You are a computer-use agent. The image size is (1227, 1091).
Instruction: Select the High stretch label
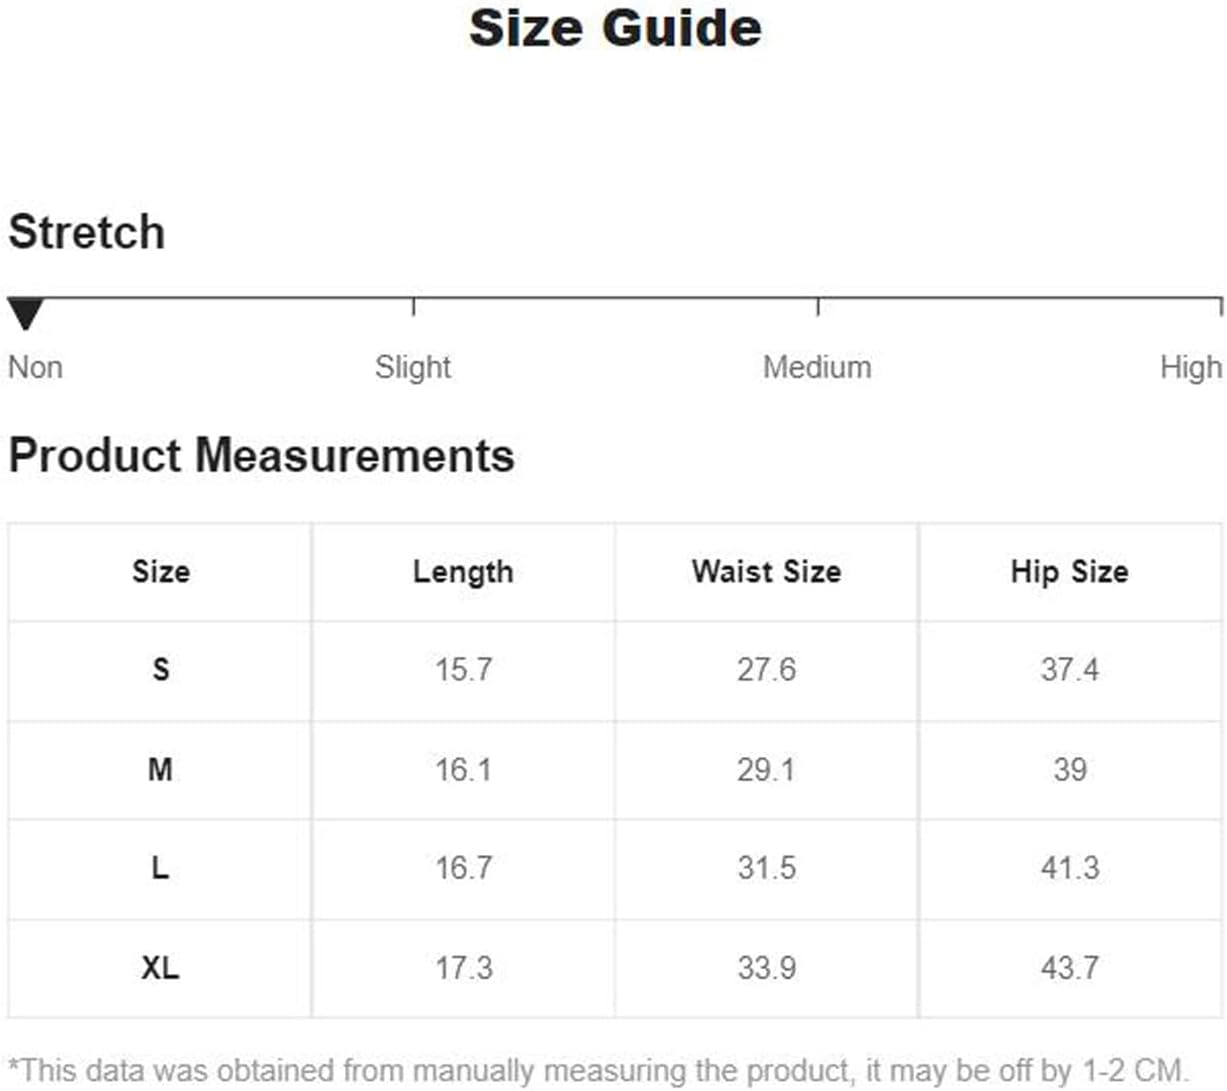pos(1191,367)
